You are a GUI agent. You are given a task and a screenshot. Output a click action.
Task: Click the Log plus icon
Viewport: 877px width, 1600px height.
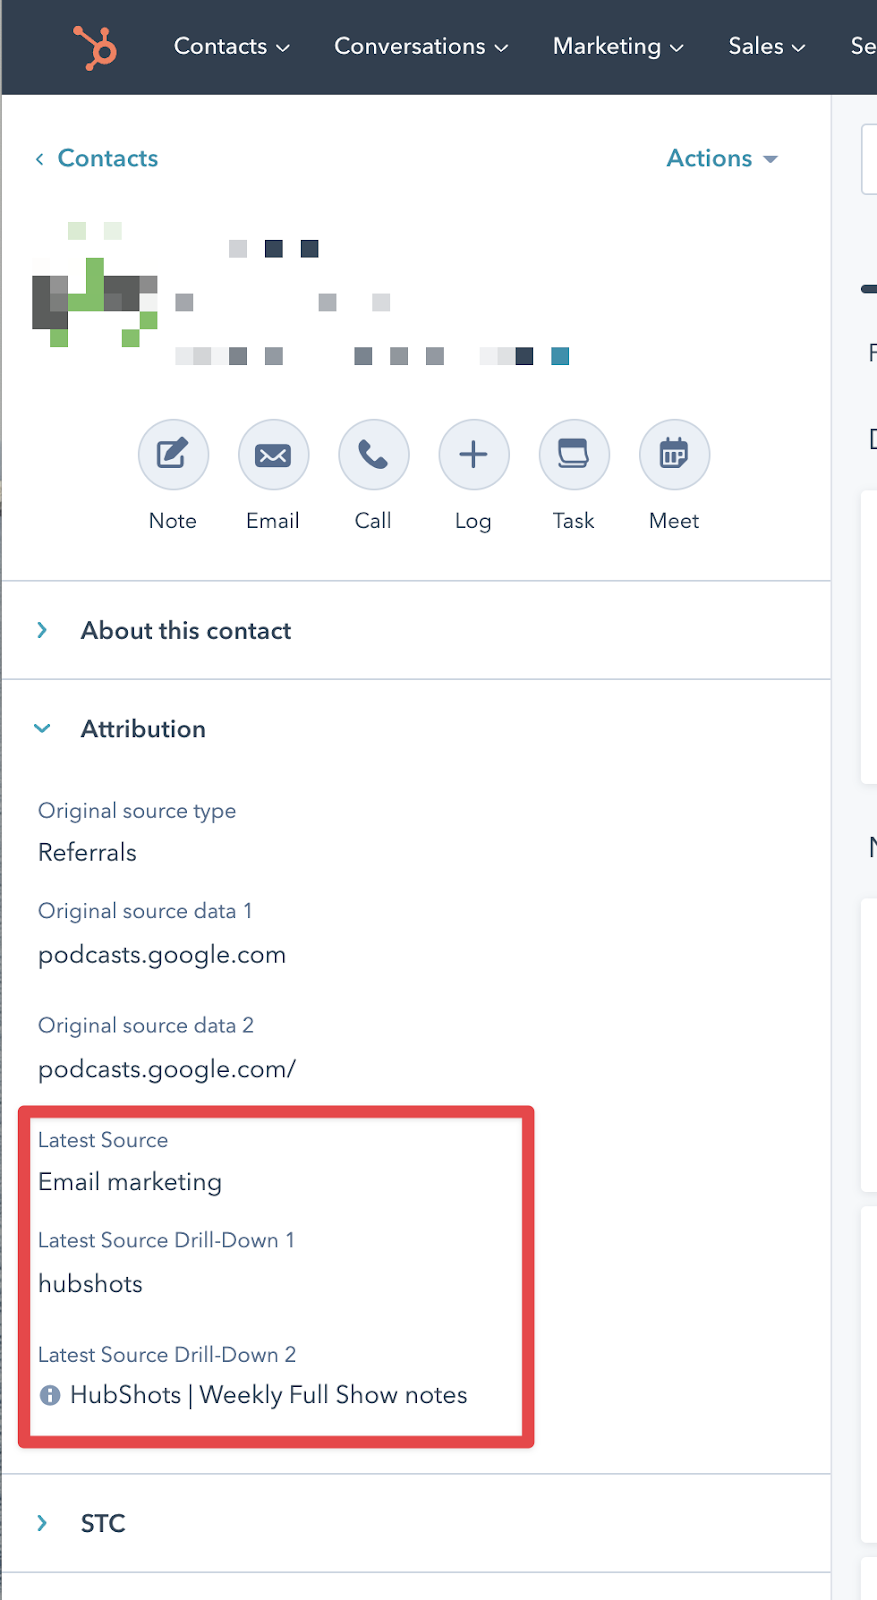[473, 454]
